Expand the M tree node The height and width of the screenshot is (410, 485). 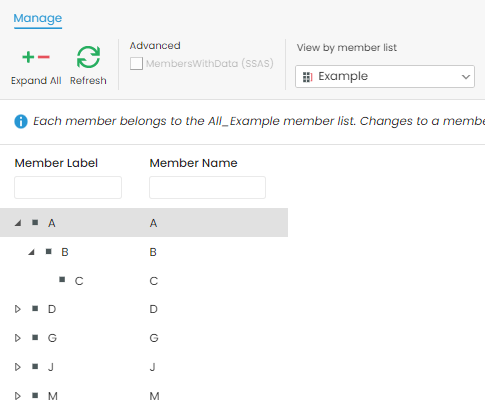(x=18, y=396)
